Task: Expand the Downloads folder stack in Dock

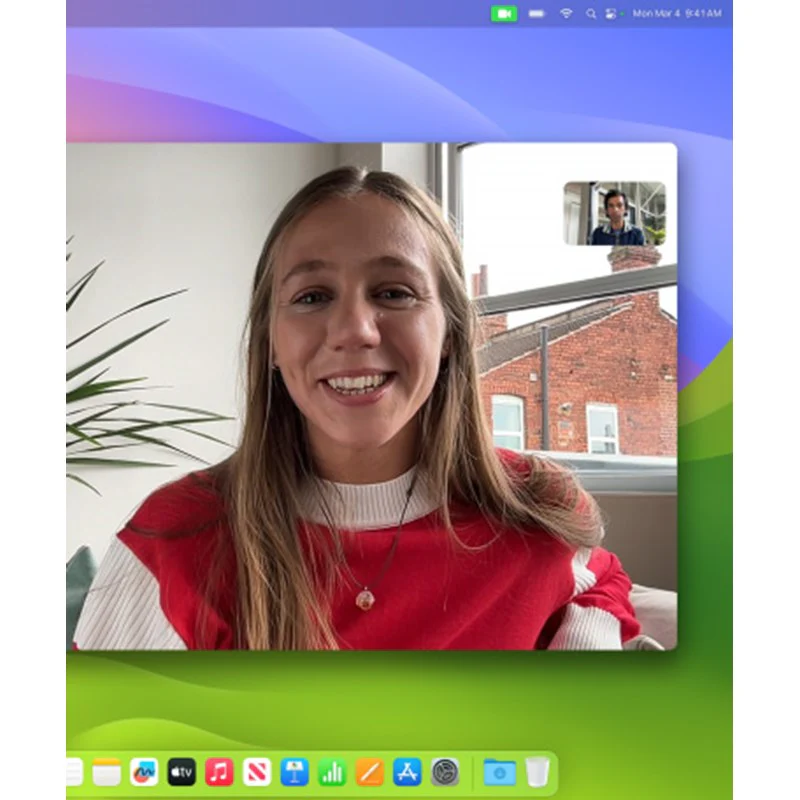Action: coord(499,772)
